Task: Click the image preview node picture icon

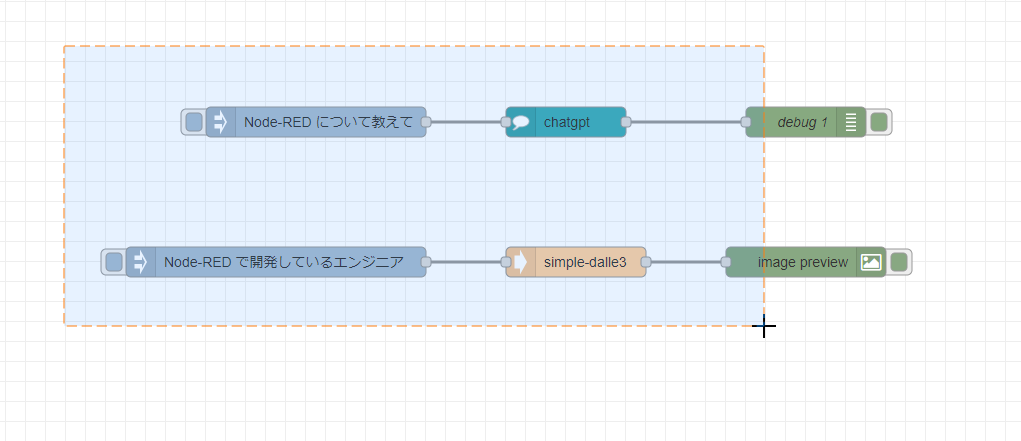Action: (871, 262)
